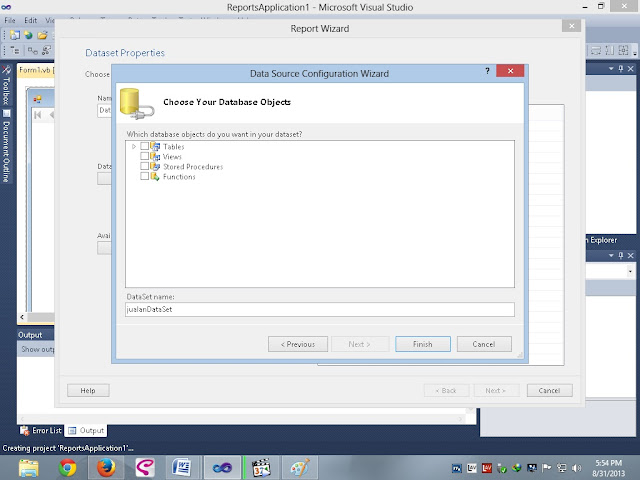Click the Output panel title
This screenshot has height=480, width=640.
click(x=30, y=335)
